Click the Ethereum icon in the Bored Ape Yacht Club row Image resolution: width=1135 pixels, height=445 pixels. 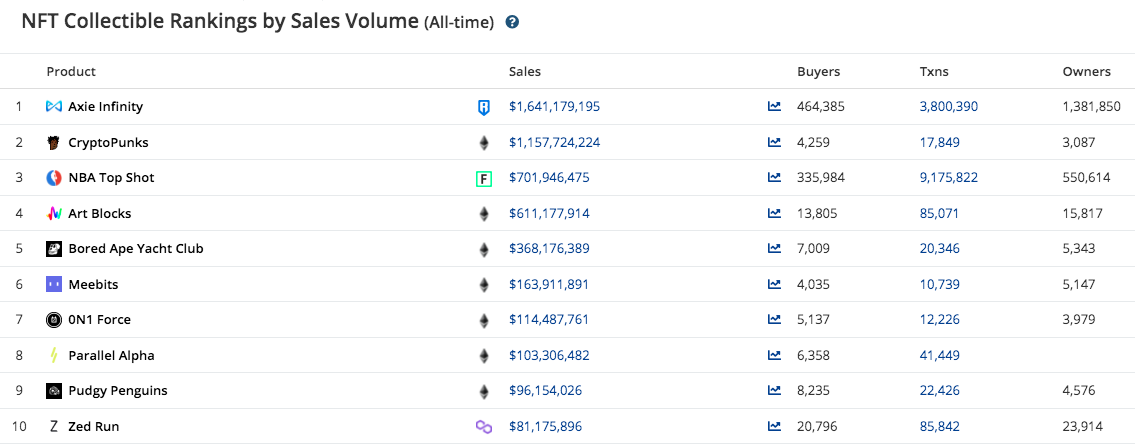pyautogui.click(x=484, y=250)
